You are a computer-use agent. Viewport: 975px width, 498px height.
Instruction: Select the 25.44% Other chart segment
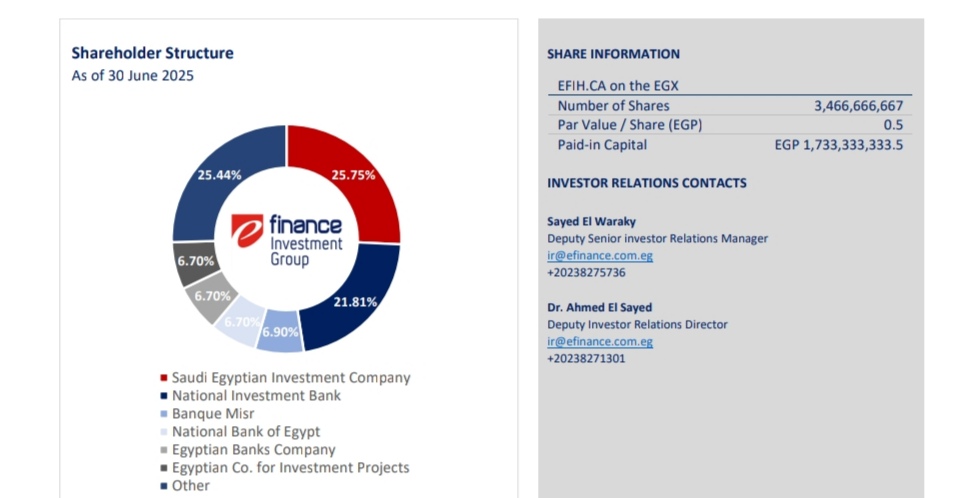219,175
